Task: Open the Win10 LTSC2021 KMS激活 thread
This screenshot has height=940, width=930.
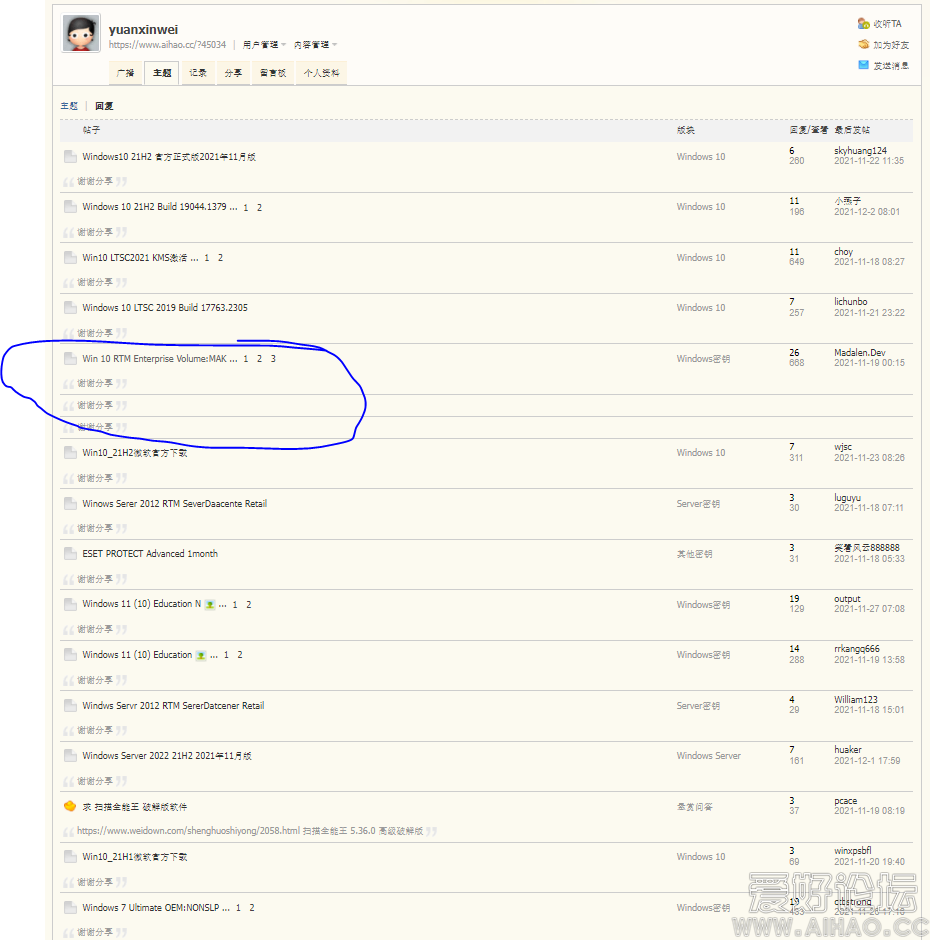Action: [140, 258]
